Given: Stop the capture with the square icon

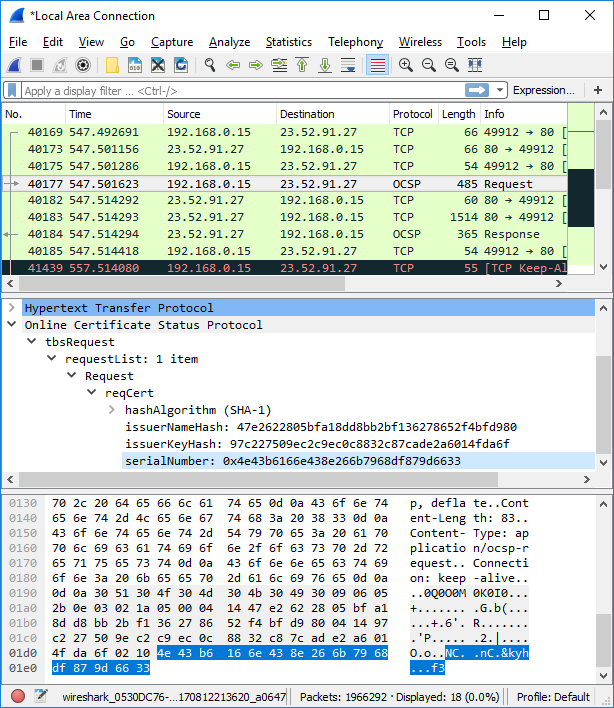Looking at the screenshot, I should point(37,65).
